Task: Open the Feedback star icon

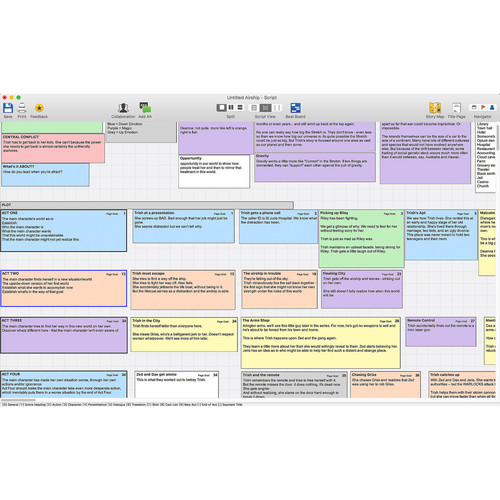Action: [39, 108]
